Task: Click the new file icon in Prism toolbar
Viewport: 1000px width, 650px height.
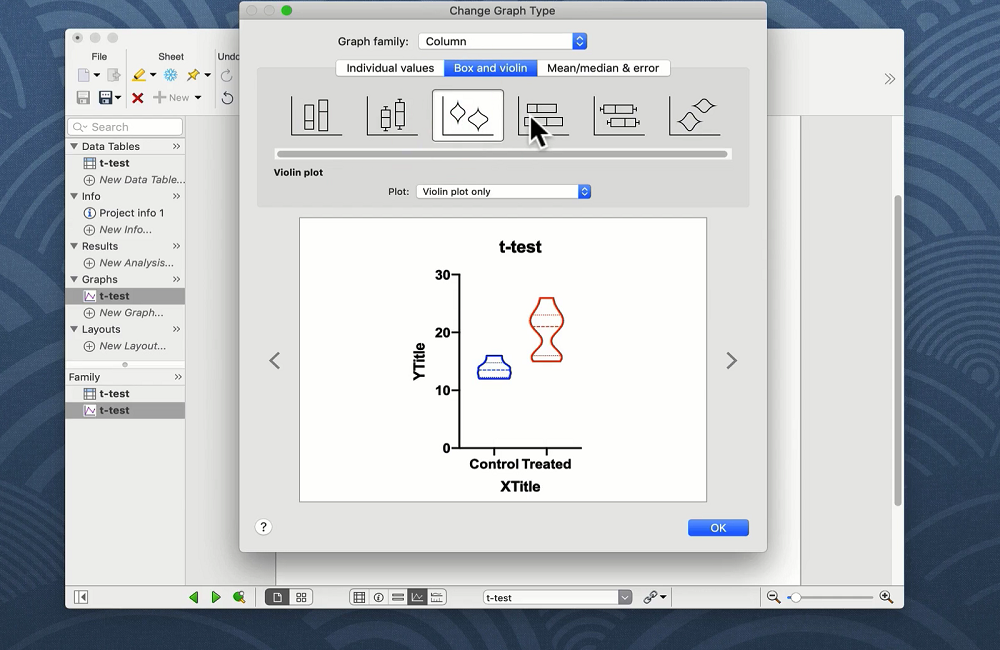Action: [84, 75]
